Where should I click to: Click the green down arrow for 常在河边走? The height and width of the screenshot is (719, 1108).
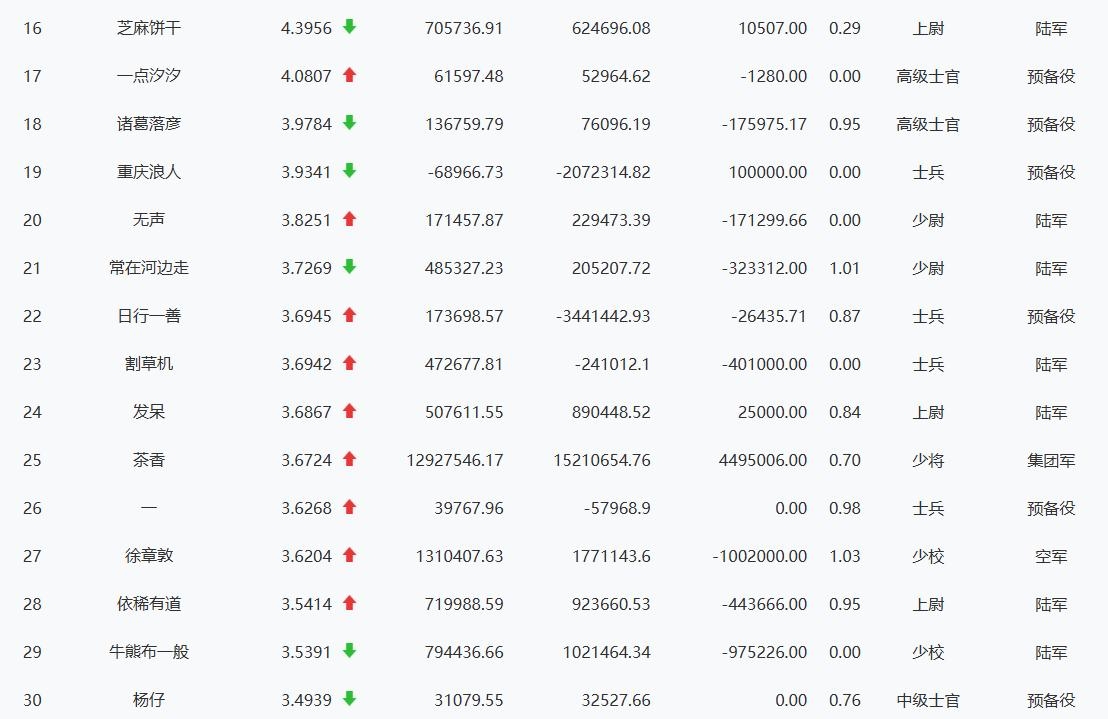coord(349,267)
